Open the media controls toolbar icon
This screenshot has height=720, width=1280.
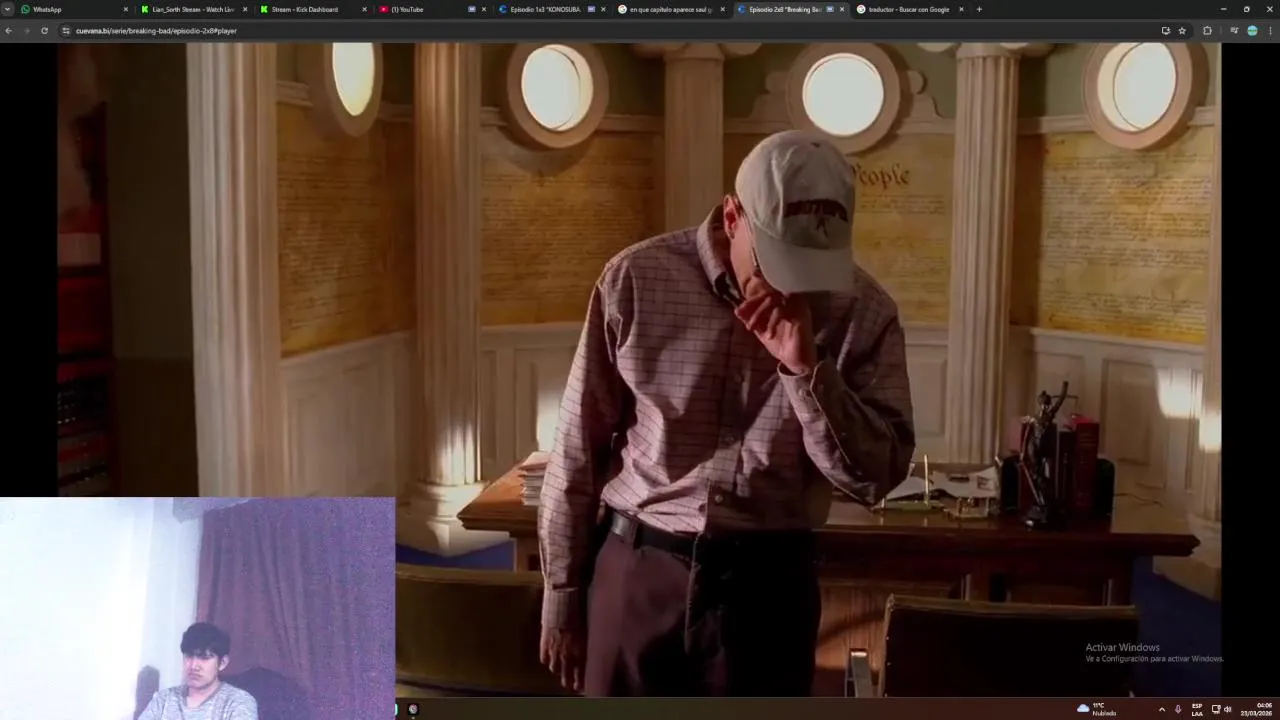click(x=1234, y=31)
